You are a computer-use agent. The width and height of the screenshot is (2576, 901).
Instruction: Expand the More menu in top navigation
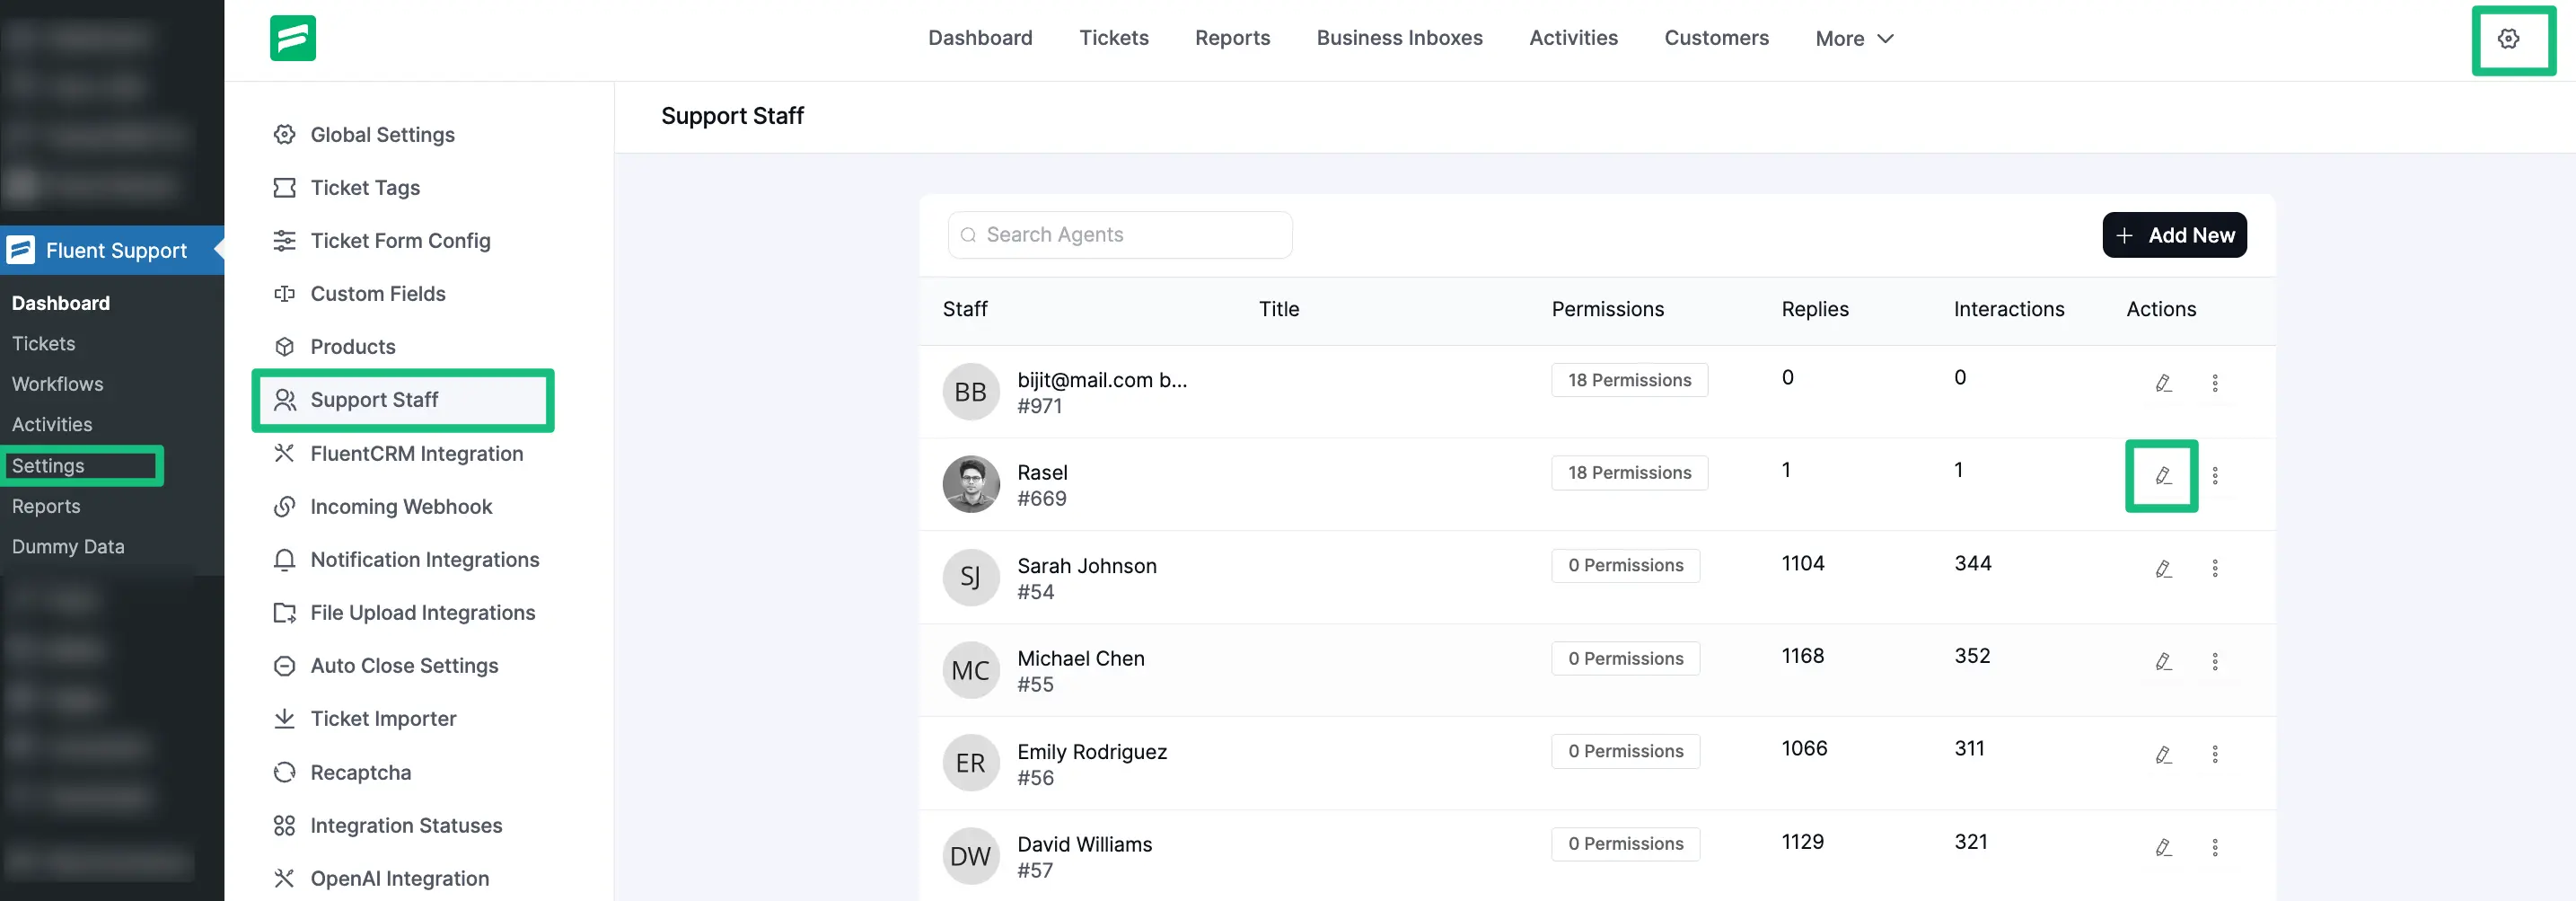tap(1853, 39)
